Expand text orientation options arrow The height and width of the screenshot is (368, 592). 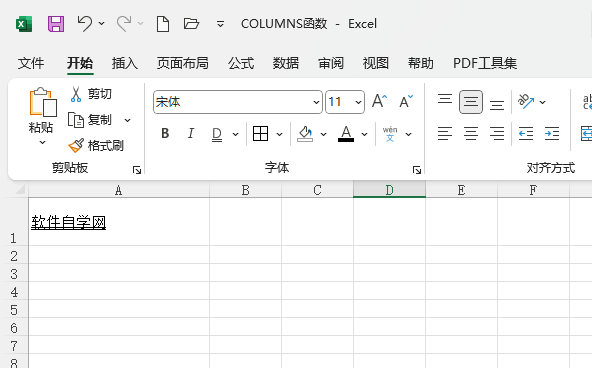(x=543, y=102)
